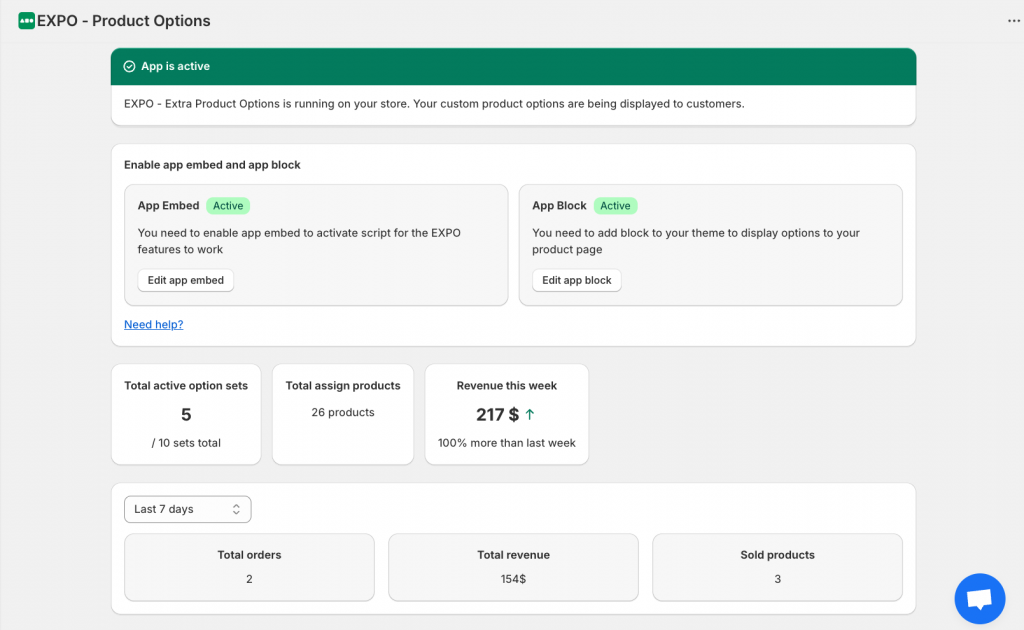Select the Total active option sets card
1024x630 pixels.
click(186, 414)
